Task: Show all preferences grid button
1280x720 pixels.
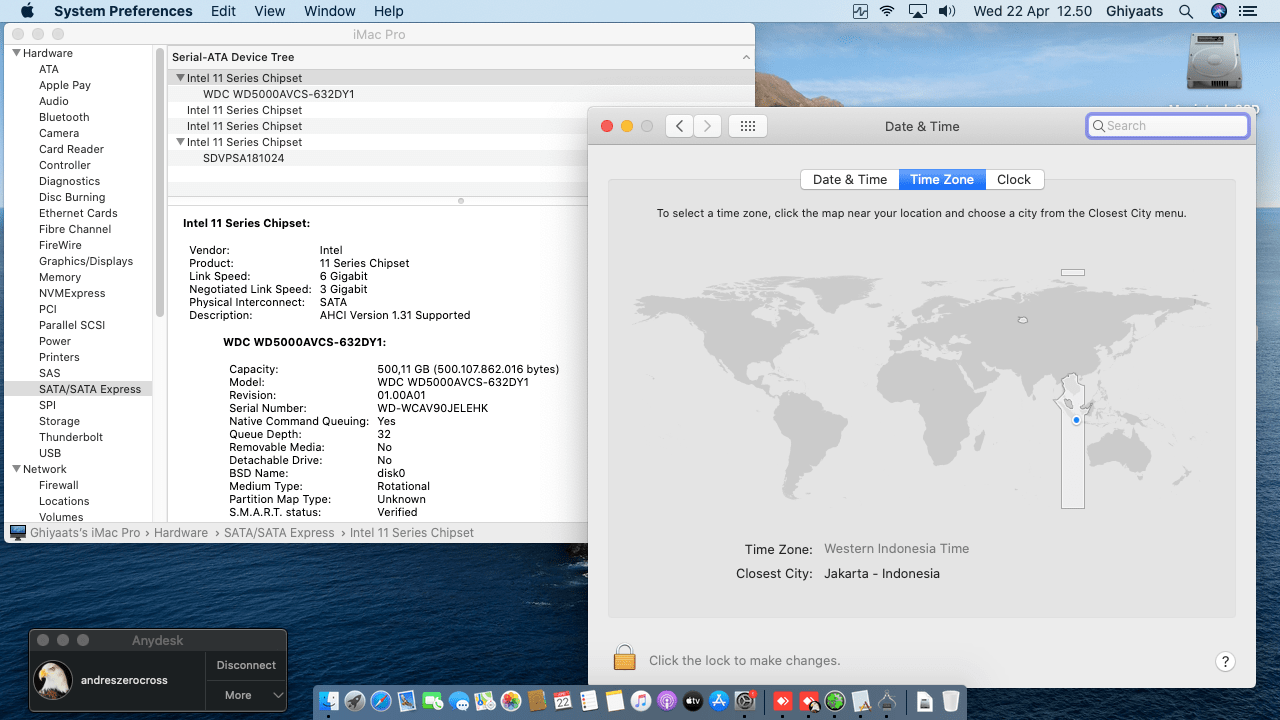Action: click(x=748, y=126)
